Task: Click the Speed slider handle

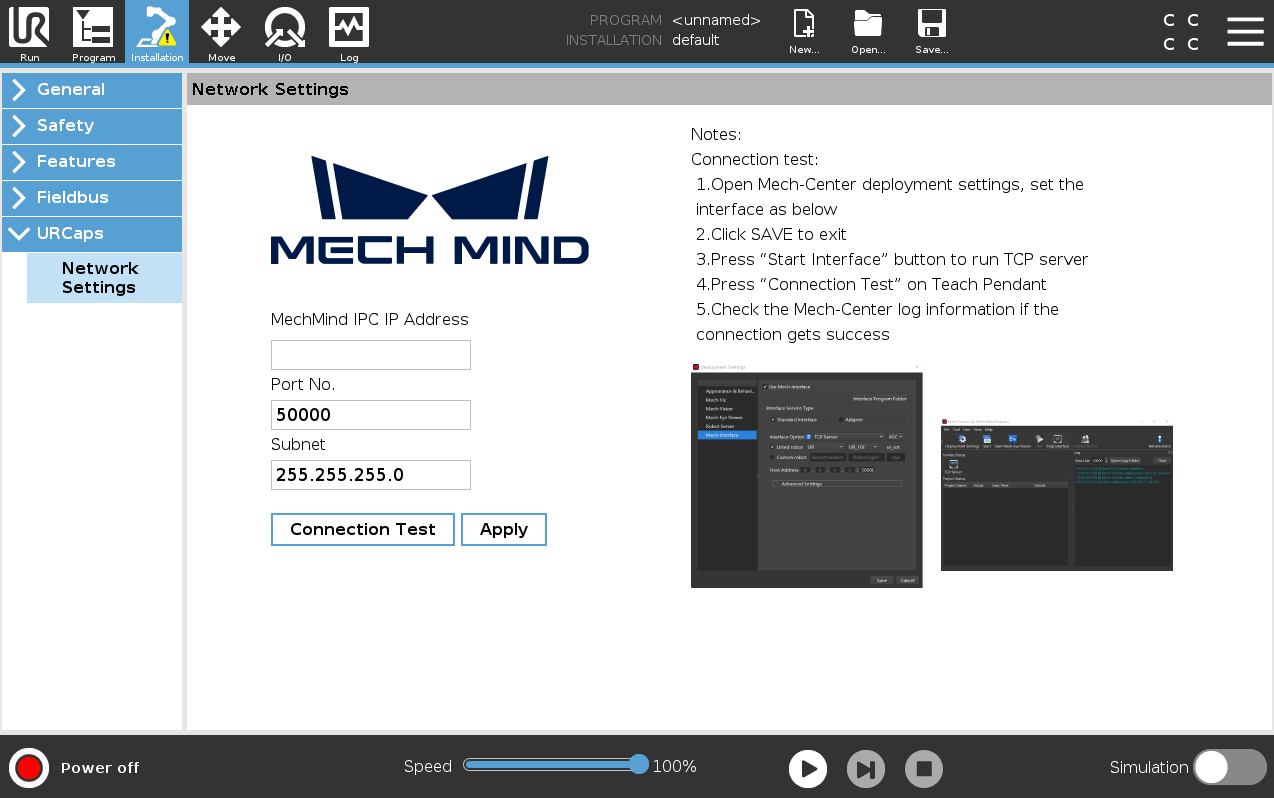Action: tap(639, 765)
